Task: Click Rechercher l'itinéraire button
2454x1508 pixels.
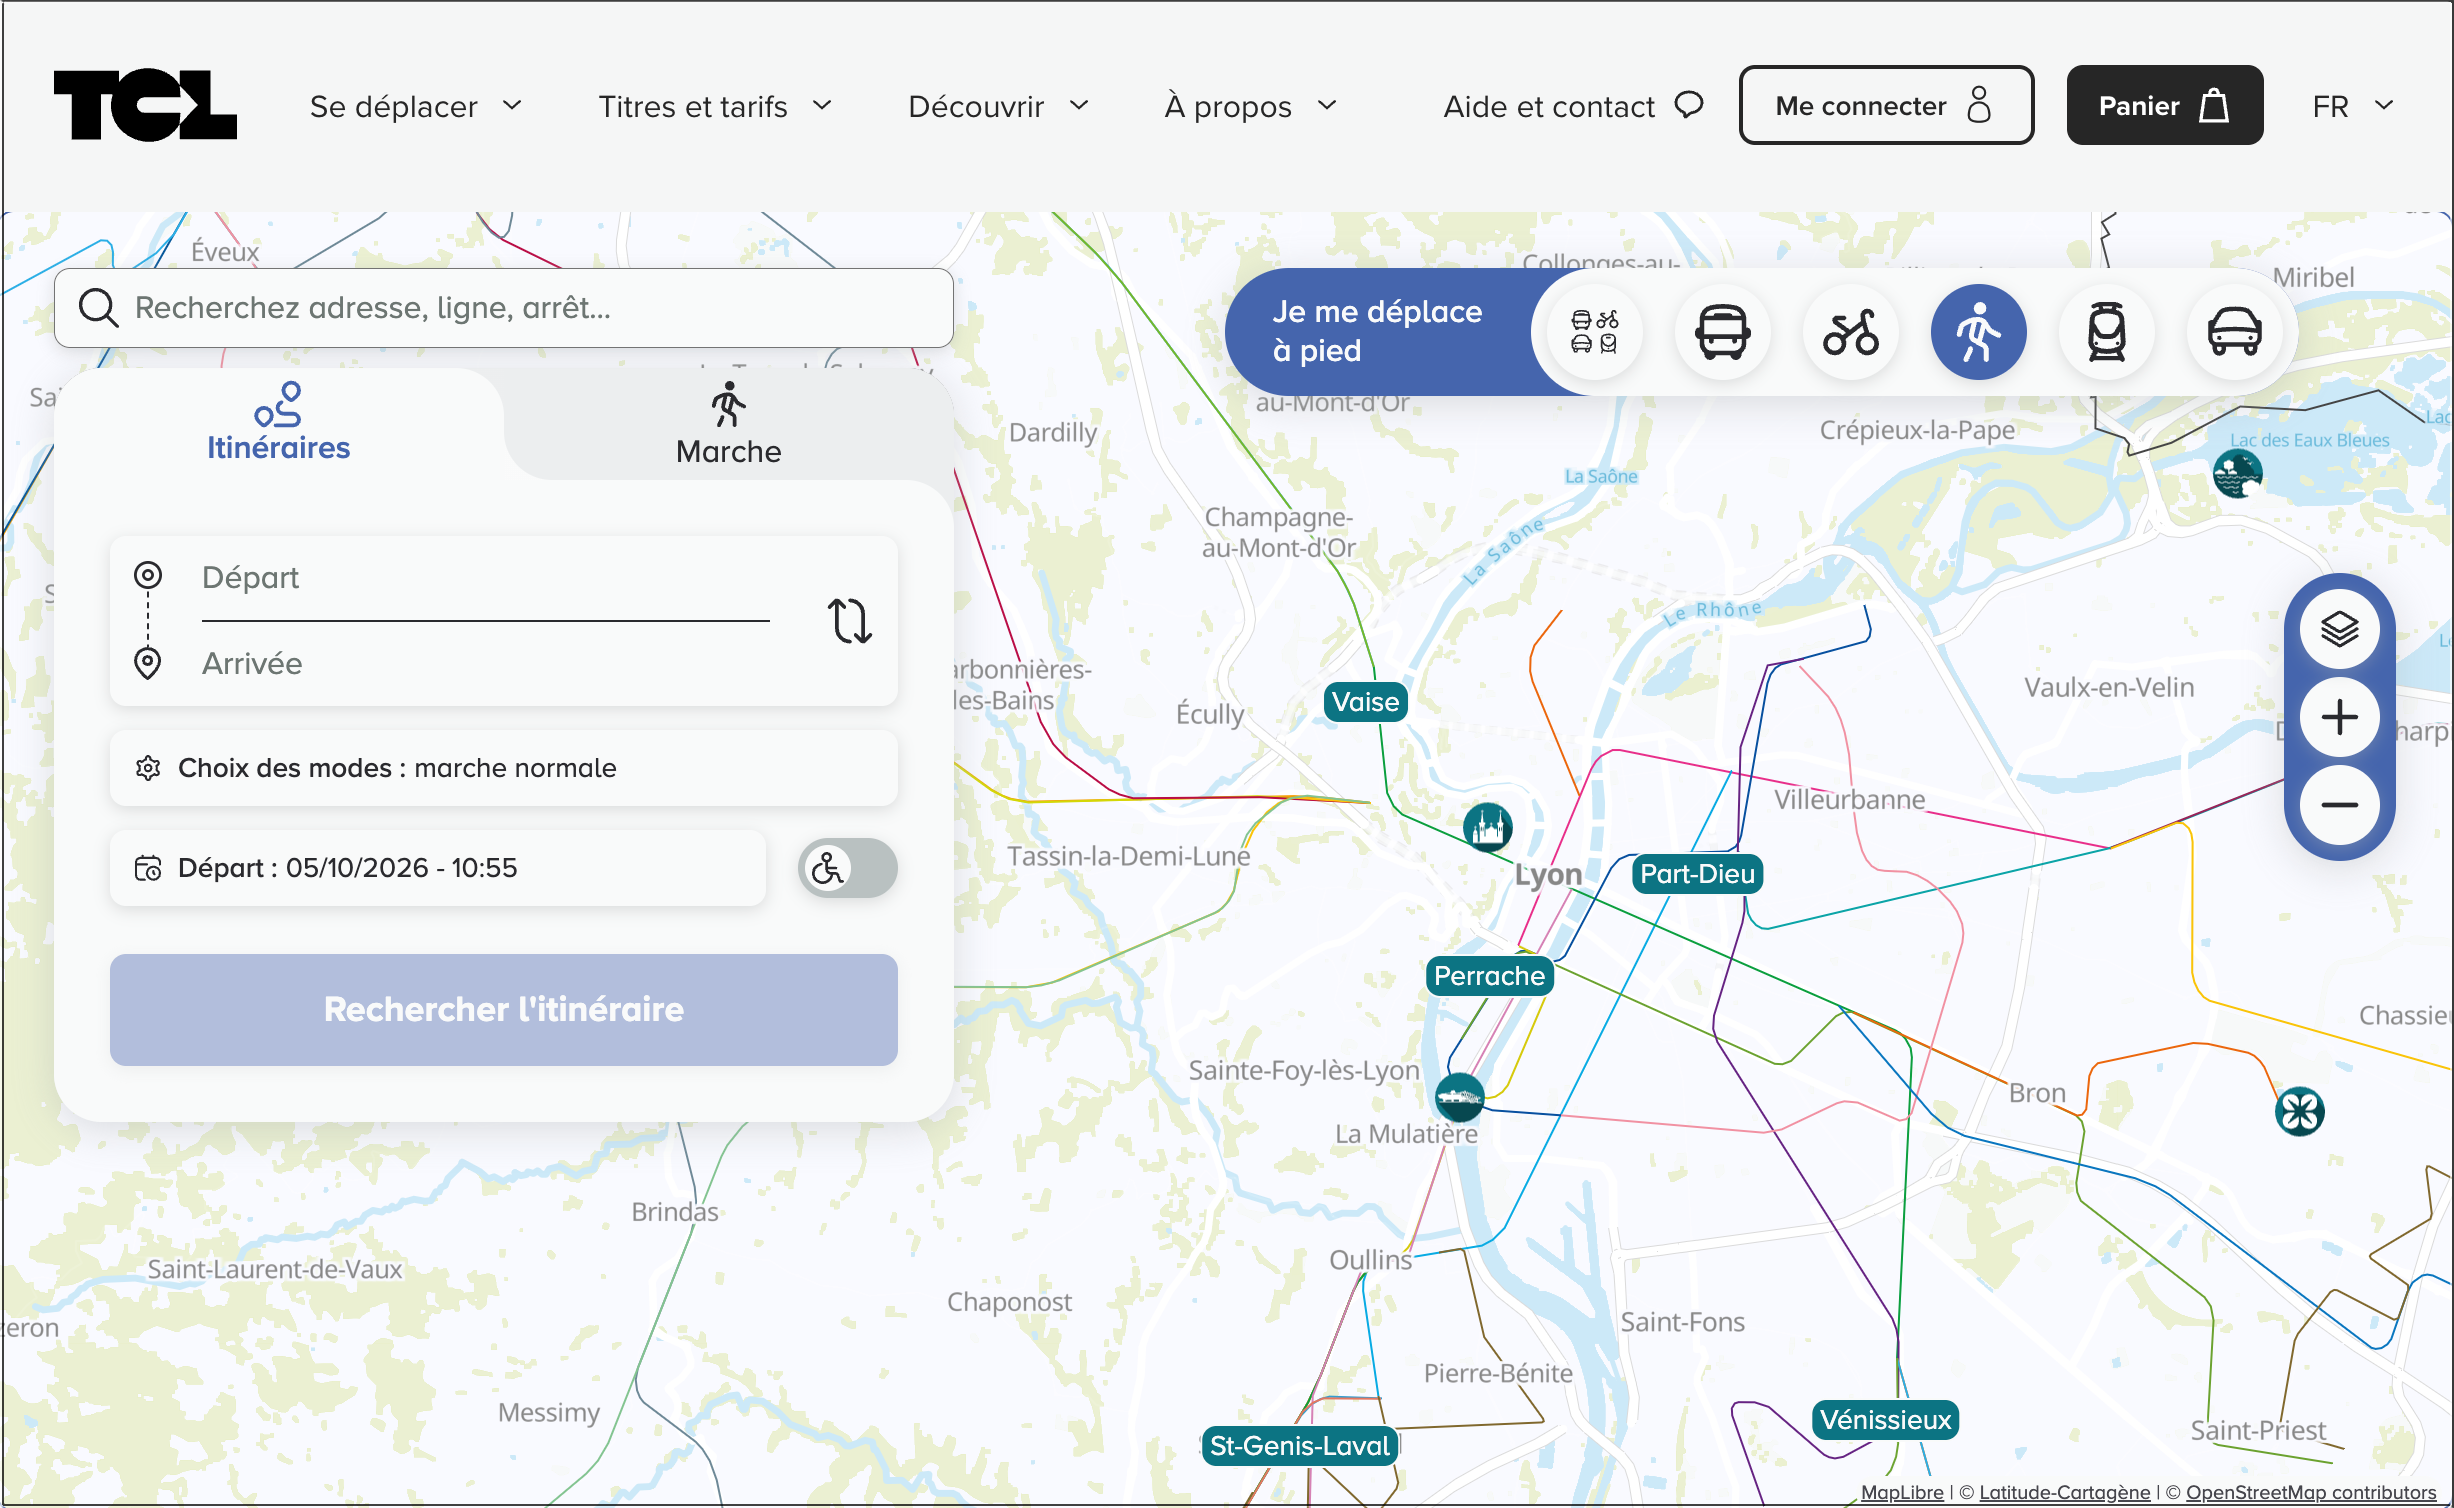Action: click(503, 1010)
